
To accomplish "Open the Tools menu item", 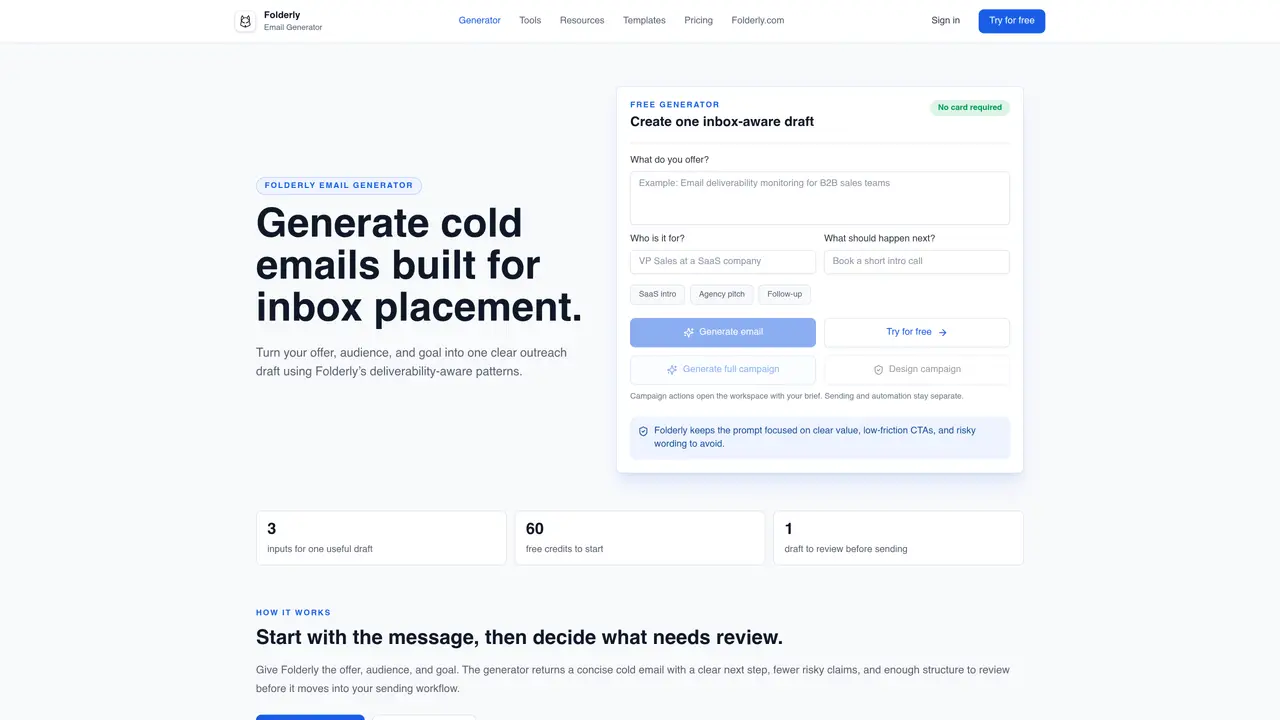I will coord(530,20).
